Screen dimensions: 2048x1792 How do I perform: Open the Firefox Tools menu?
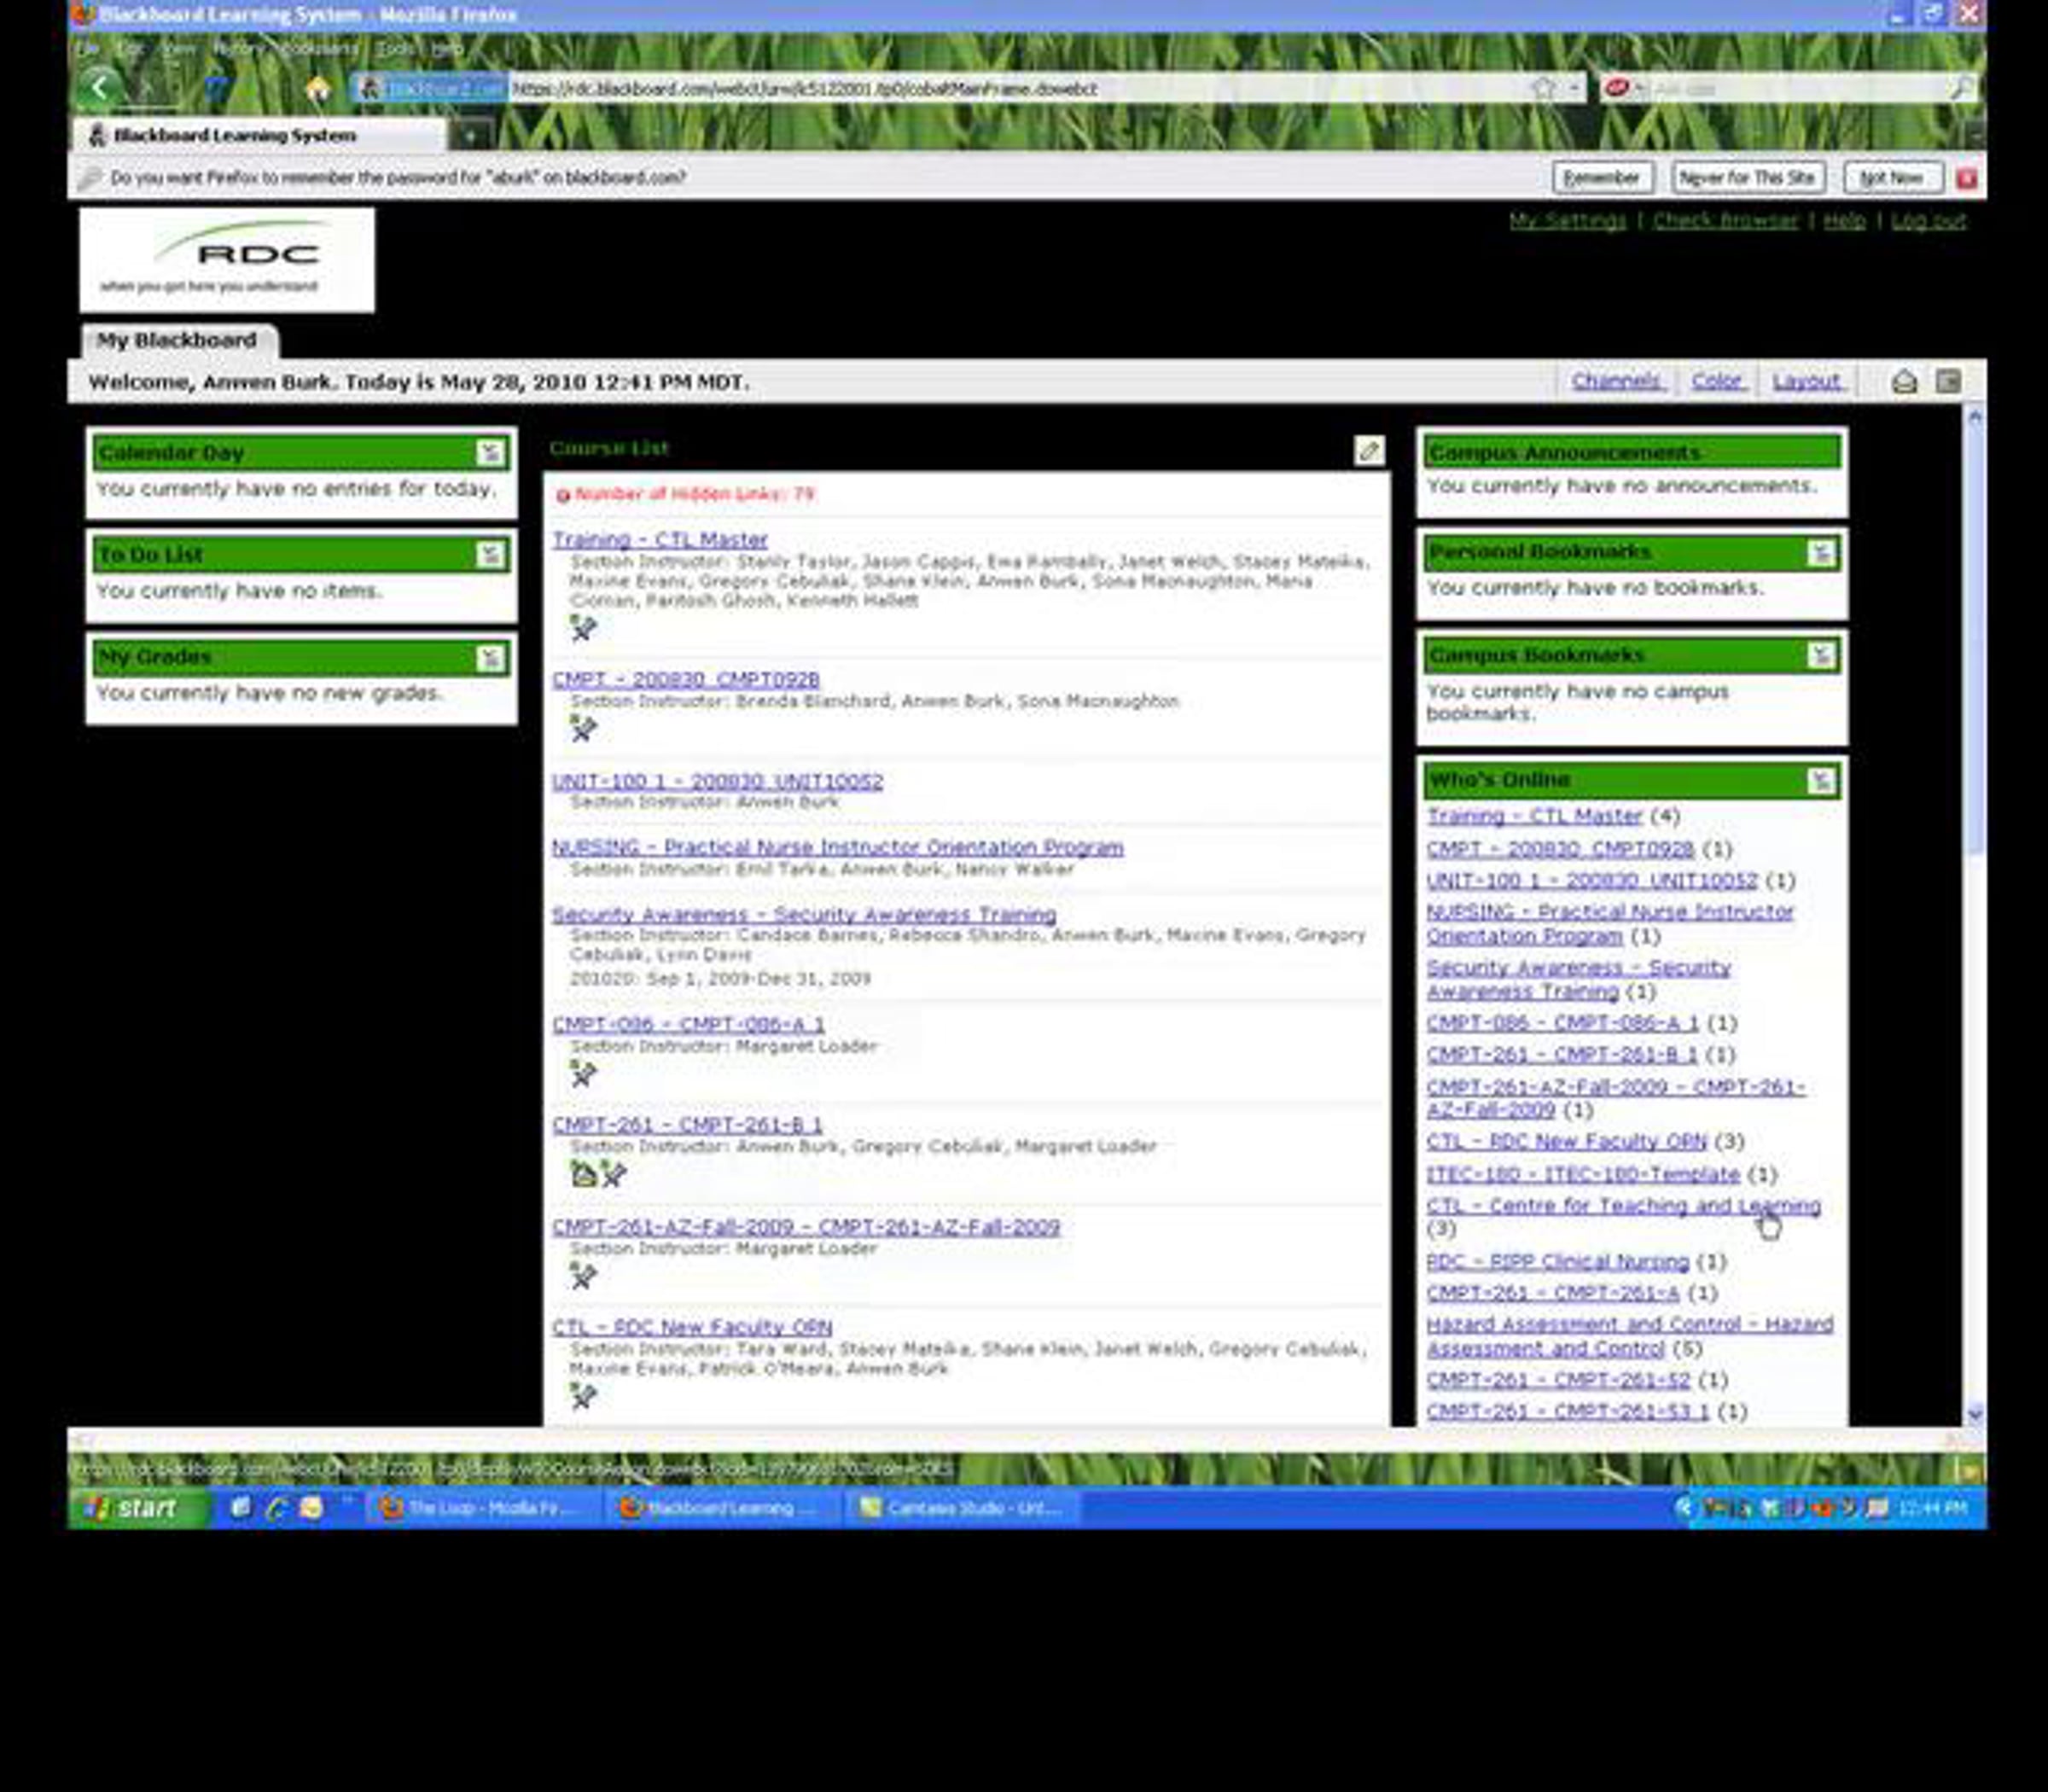pos(396,48)
